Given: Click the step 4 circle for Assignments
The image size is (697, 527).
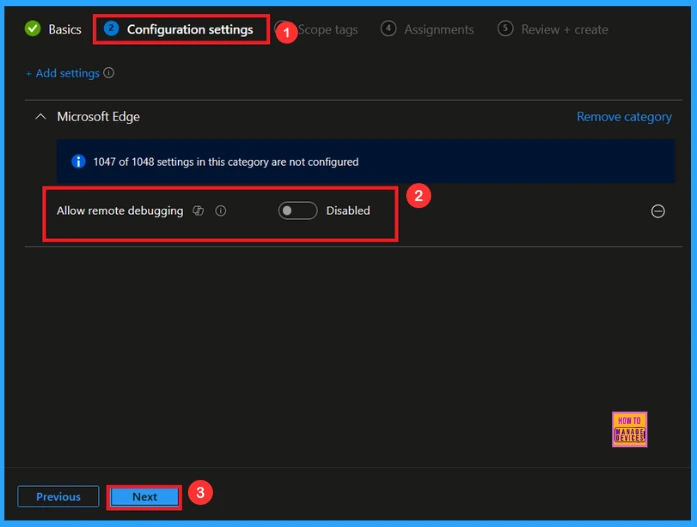Looking at the screenshot, I should pos(389,28).
